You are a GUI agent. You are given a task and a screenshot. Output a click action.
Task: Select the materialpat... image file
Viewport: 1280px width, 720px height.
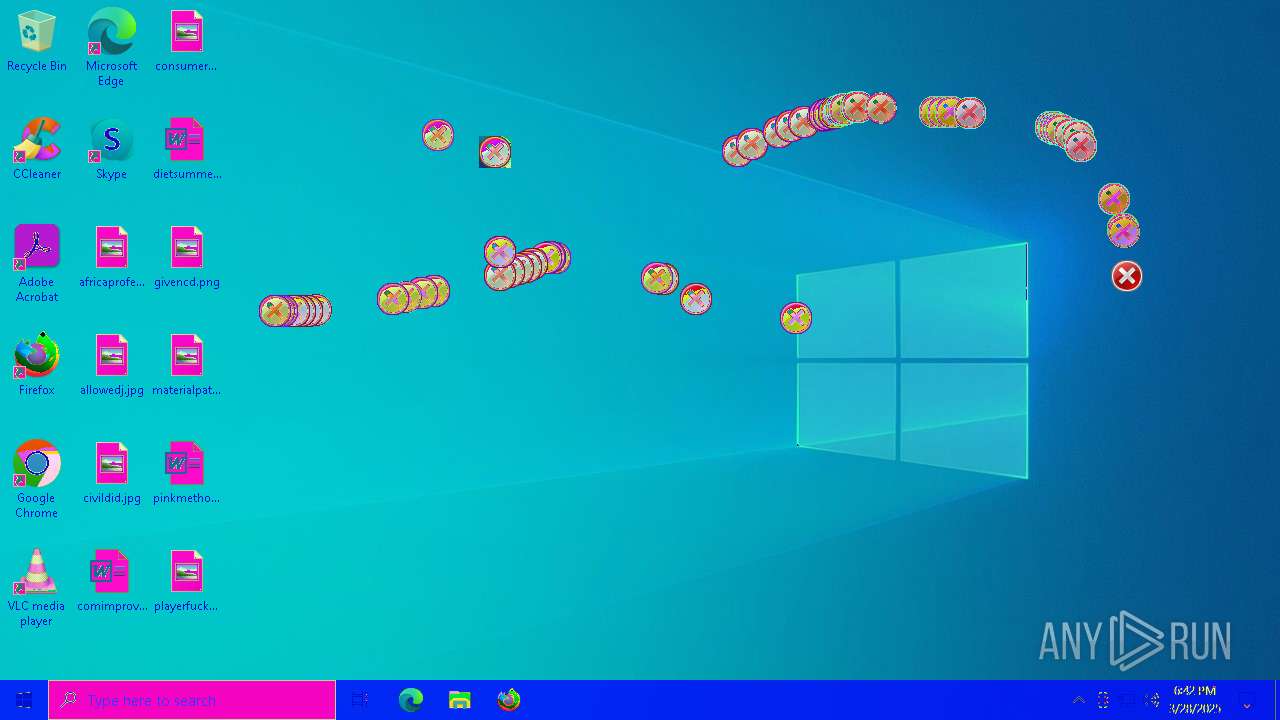(186, 366)
